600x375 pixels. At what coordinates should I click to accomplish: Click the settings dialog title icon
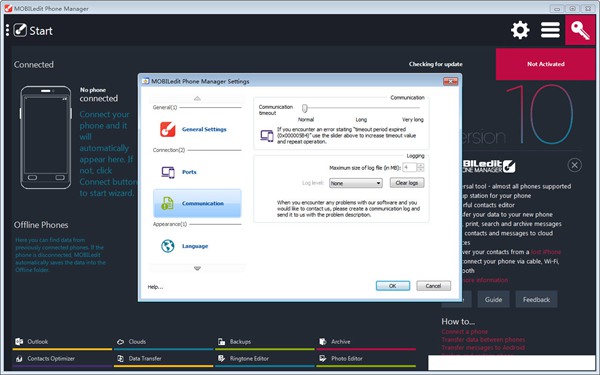point(145,81)
